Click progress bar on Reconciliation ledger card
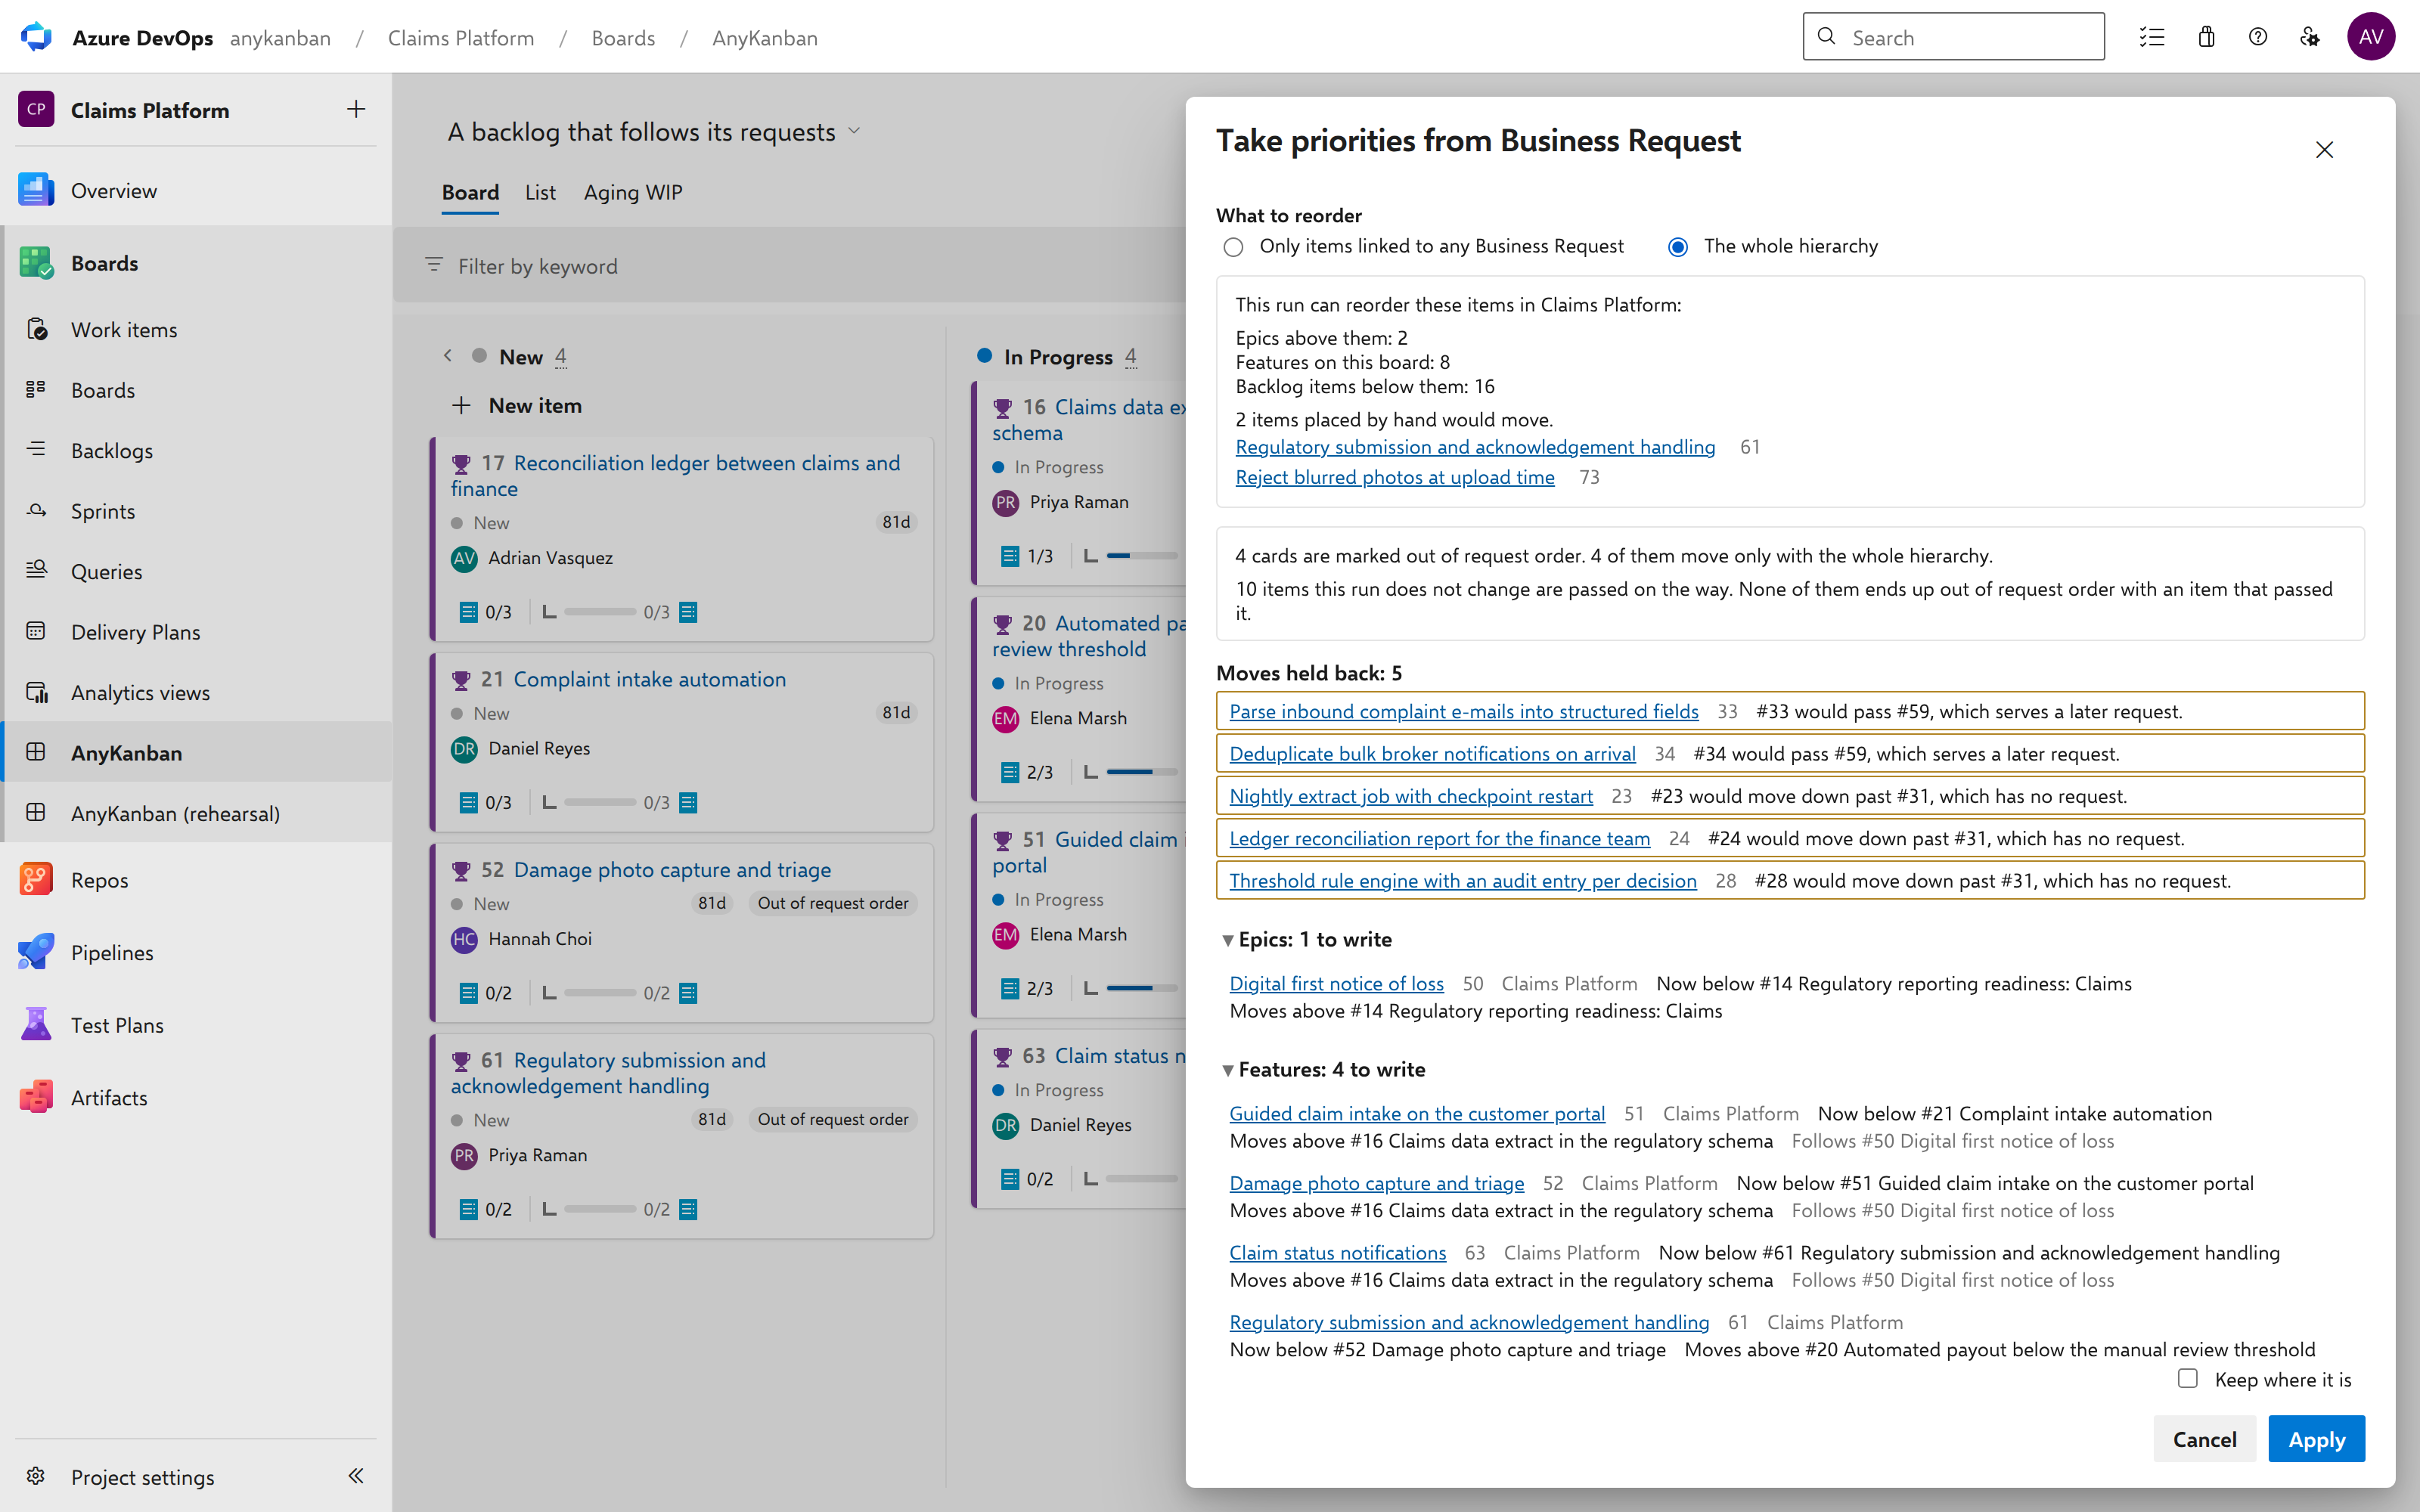Screen dimensions: 2420x1512 tap(600, 612)
